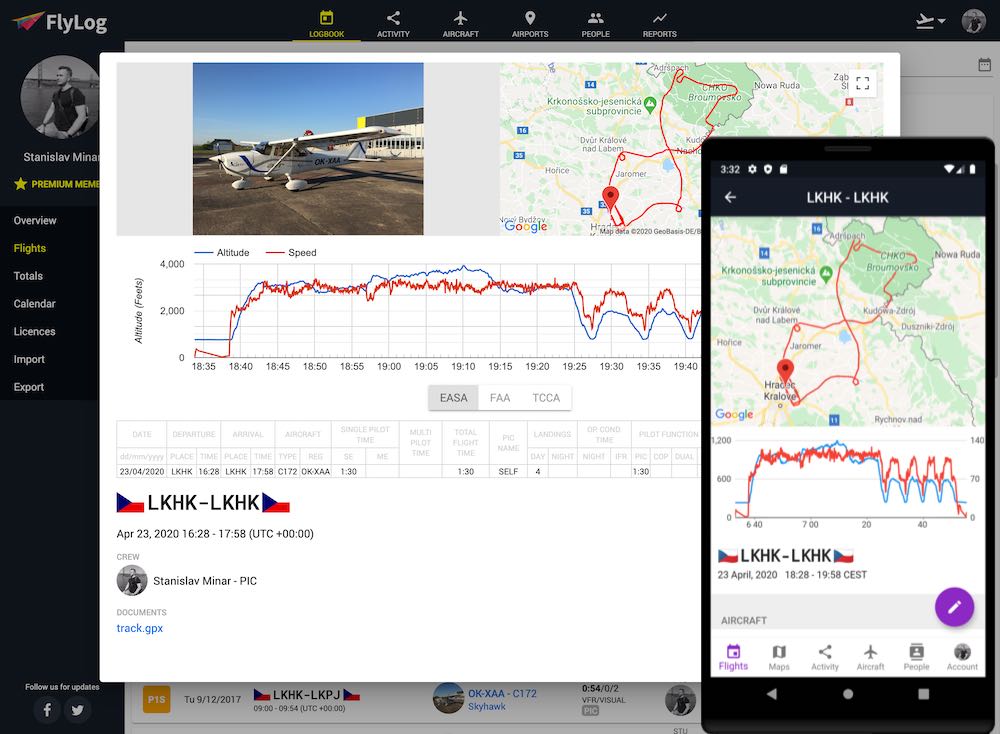Screen dimensions: 1000x734
Task: Switch to the TCCA tab
Action: click(547, 397)
